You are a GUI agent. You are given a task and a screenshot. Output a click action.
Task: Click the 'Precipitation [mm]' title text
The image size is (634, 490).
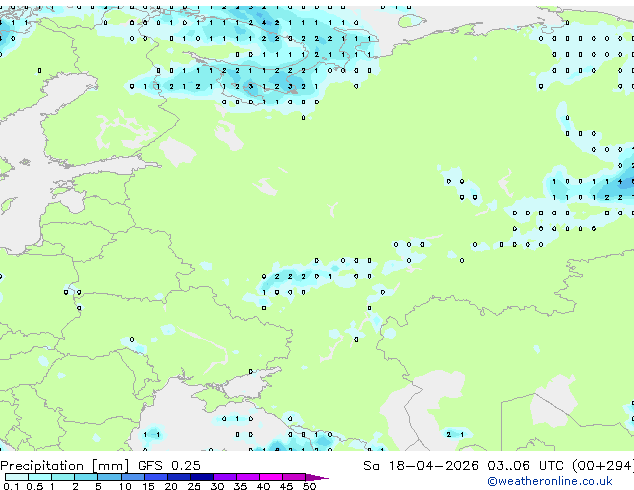65,466
